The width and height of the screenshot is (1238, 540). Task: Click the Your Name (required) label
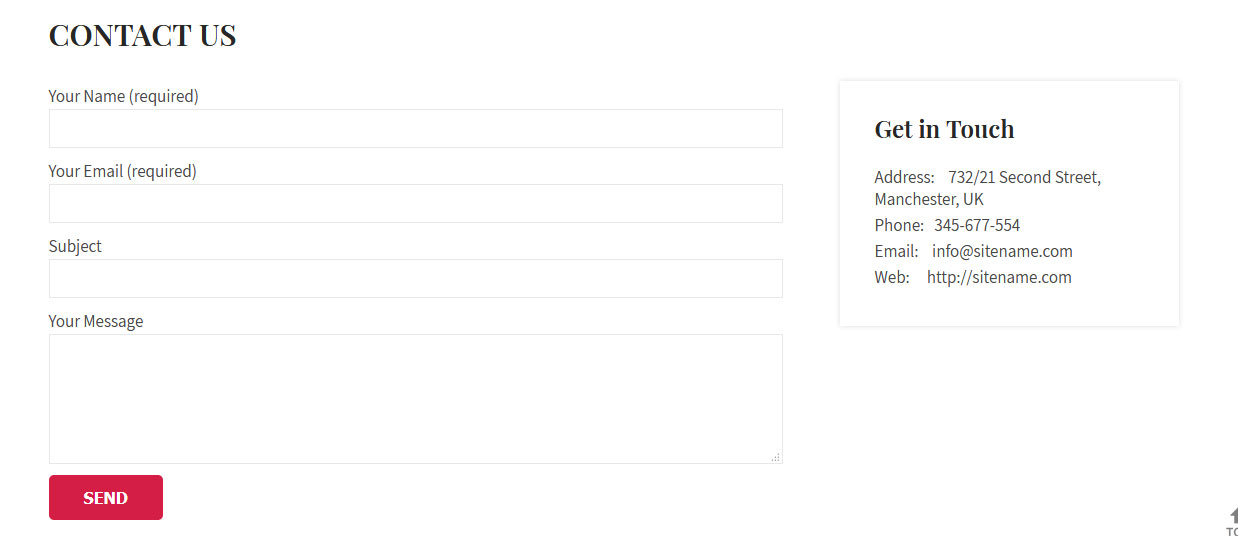click(124, 96)
